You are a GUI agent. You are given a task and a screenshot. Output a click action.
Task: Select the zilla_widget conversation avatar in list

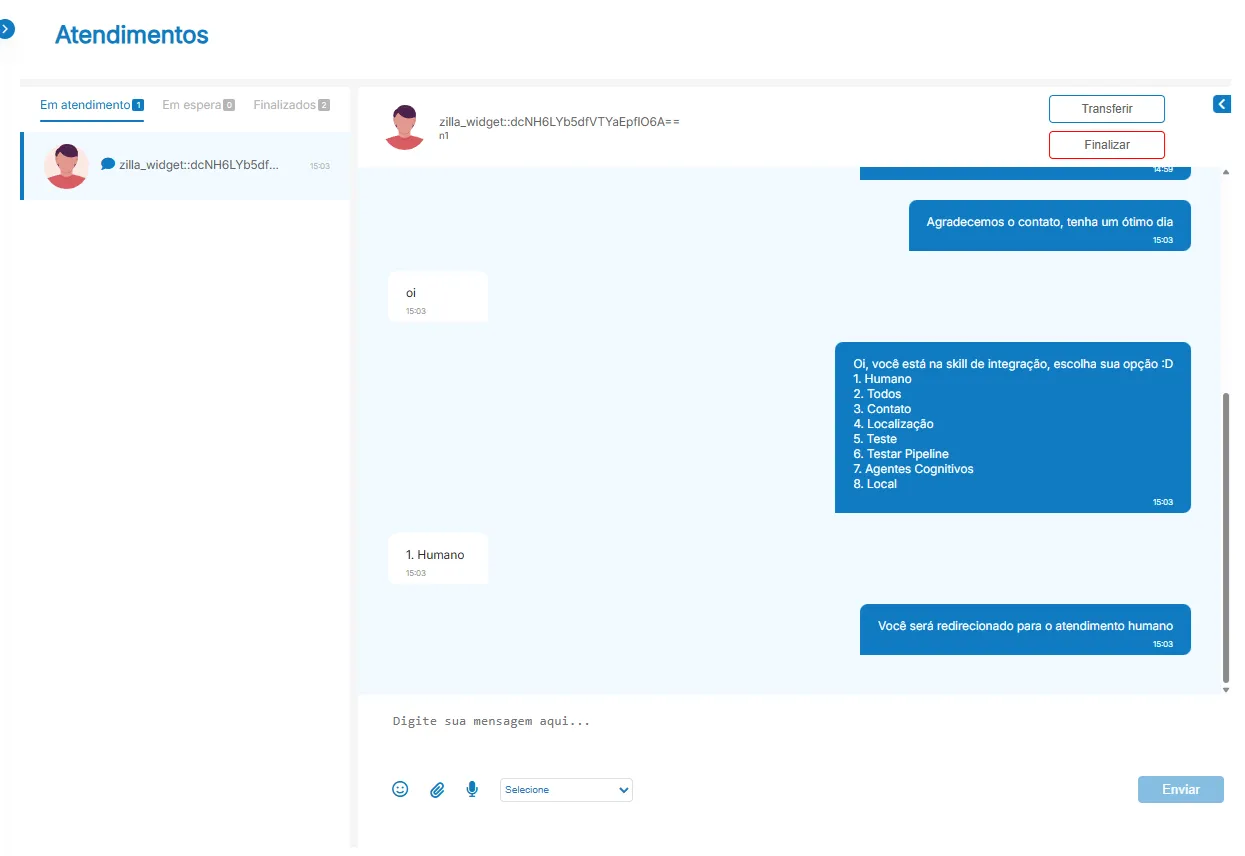(67, 166)
